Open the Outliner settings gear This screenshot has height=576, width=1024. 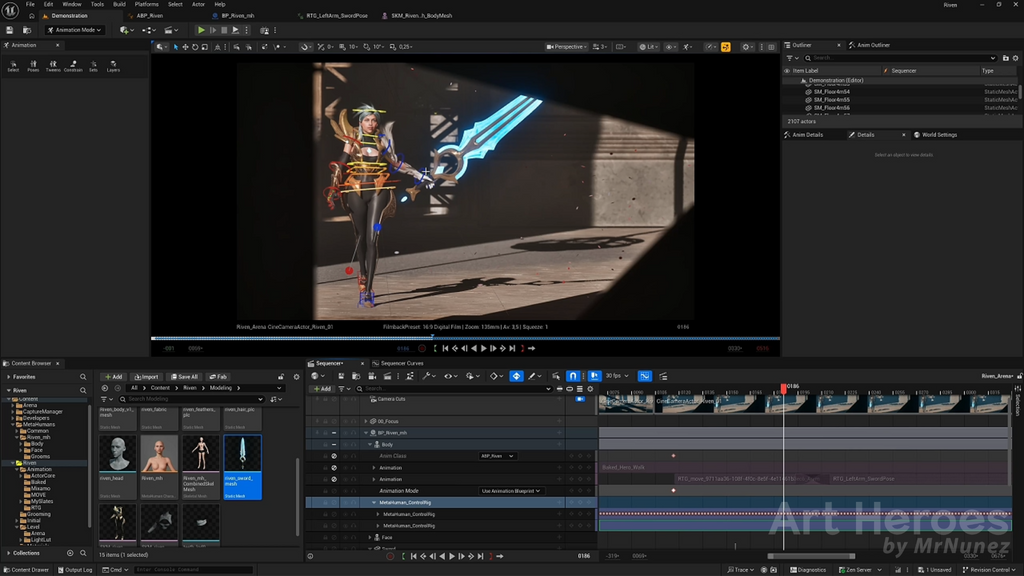[1016, 58]
